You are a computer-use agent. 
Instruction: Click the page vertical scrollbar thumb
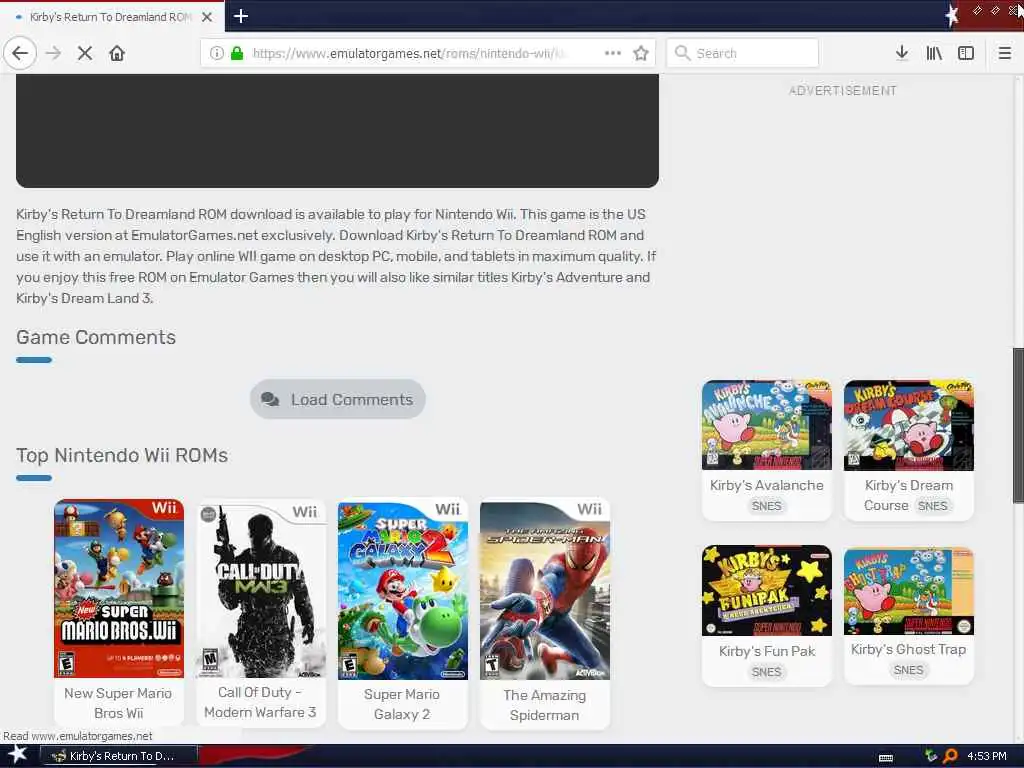pyautogui.click(x=1018, y=425)
